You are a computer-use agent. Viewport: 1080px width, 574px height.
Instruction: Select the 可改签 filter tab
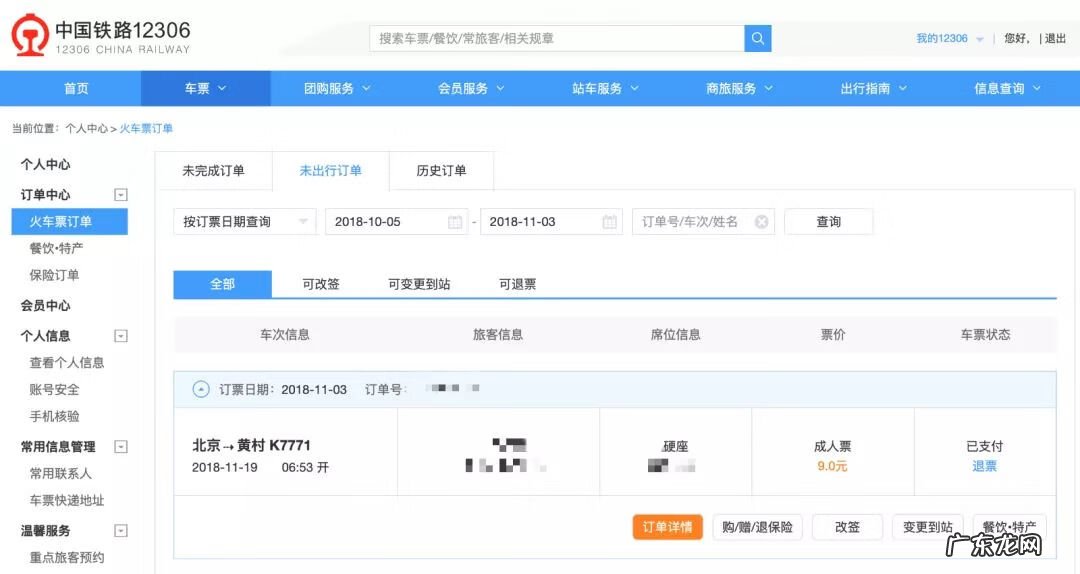point(321,284)
